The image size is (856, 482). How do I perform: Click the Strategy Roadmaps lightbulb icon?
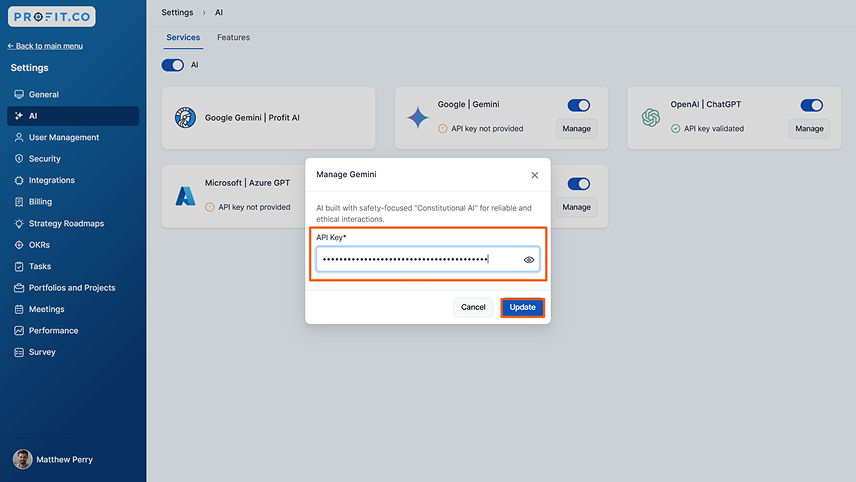click(x=19, y=223)
